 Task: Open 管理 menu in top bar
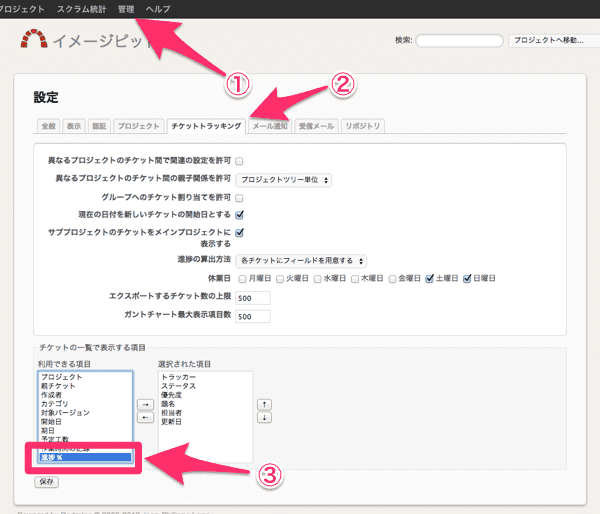(x=126, y=9)
